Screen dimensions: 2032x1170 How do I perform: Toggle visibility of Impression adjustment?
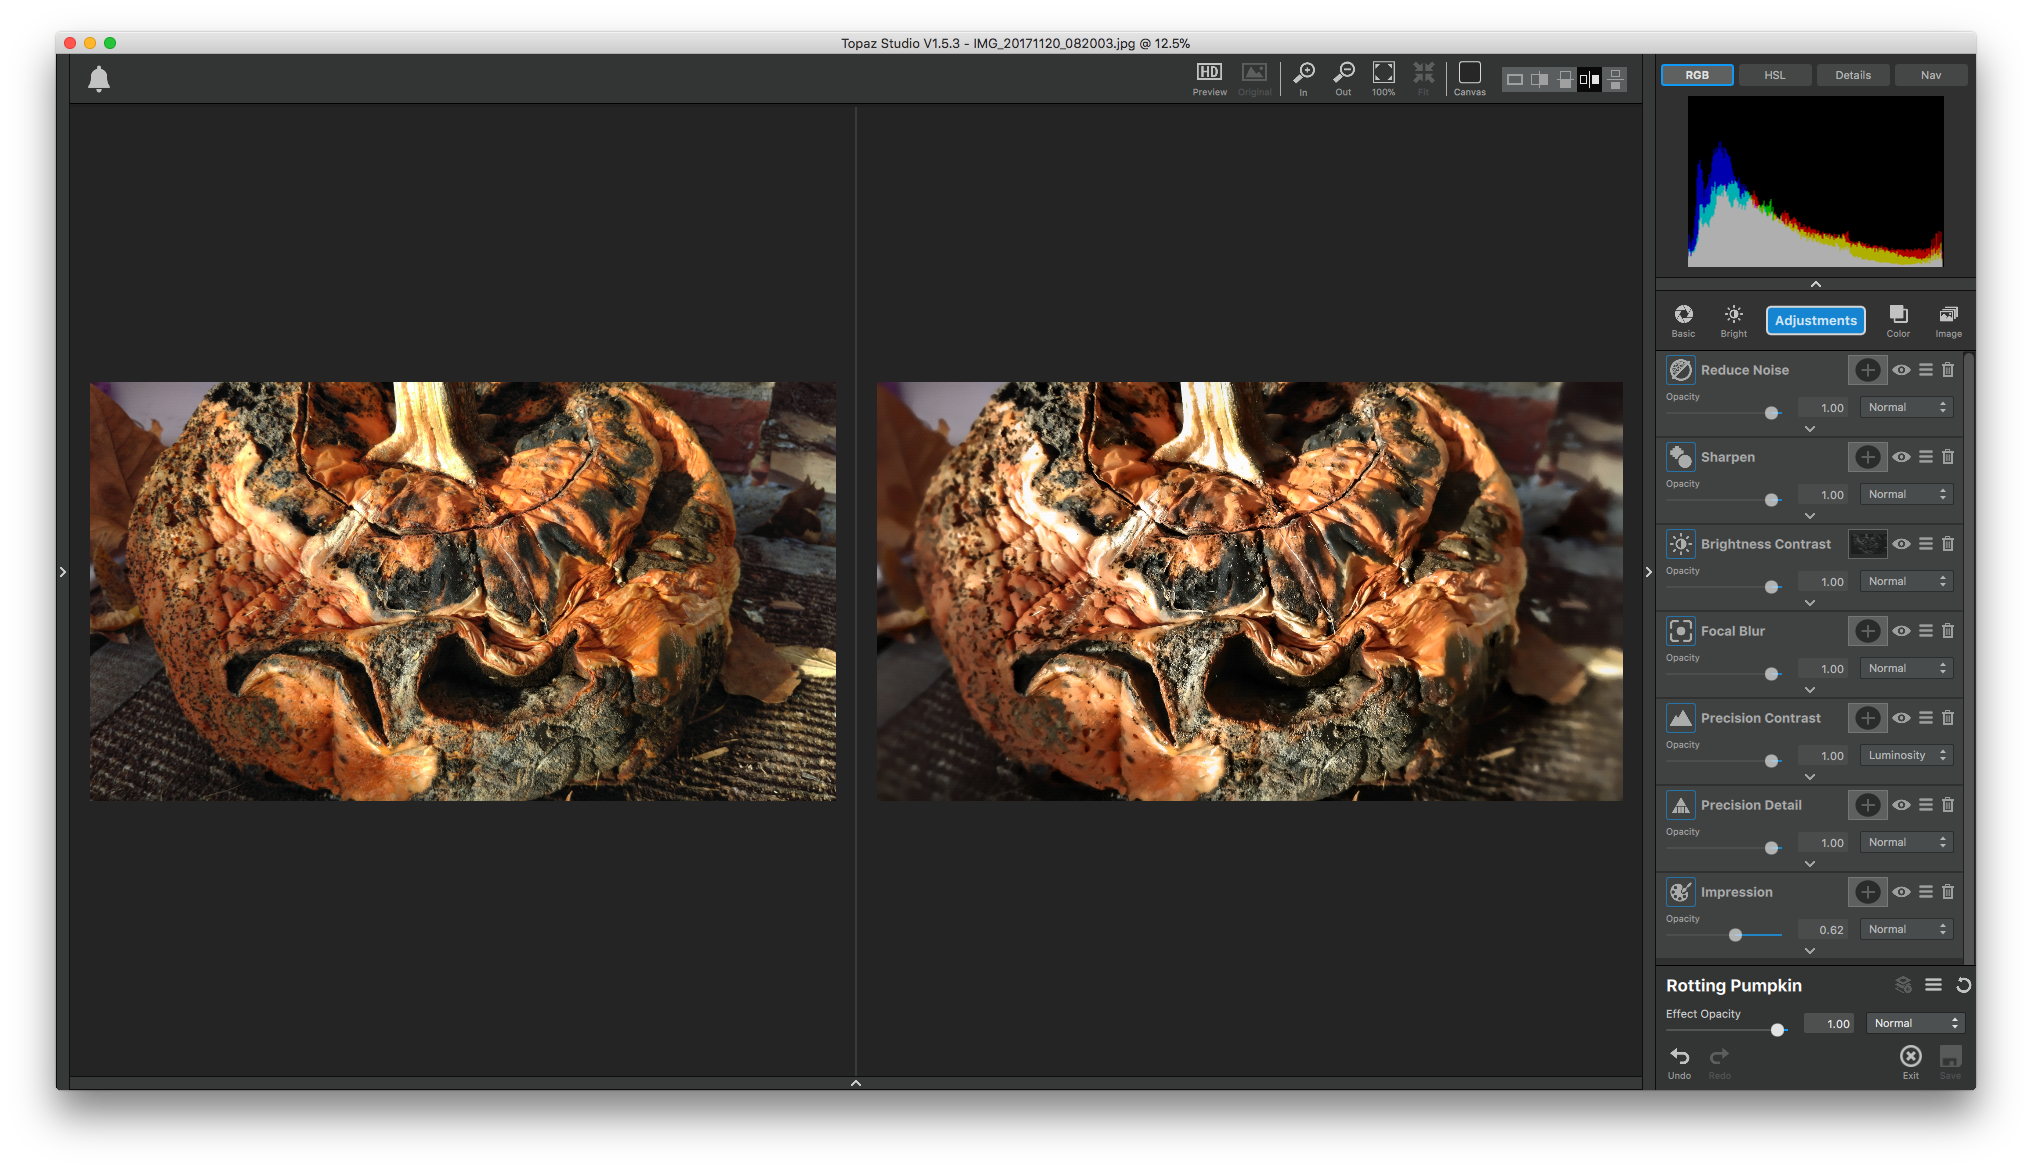pos(1901,892)
